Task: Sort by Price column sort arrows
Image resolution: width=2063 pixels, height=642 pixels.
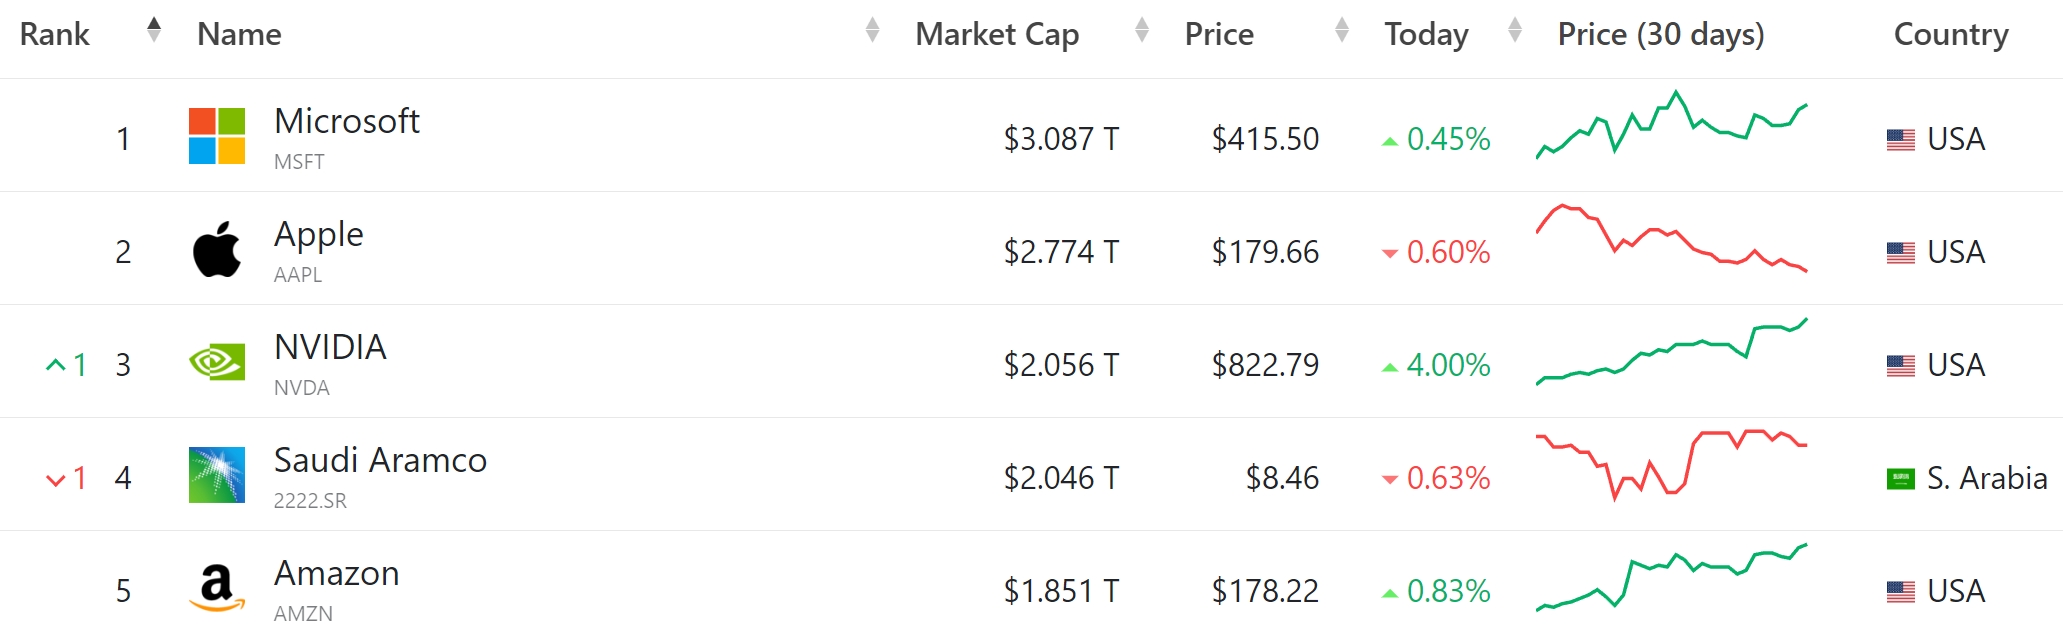Action: pos(1342,30)
